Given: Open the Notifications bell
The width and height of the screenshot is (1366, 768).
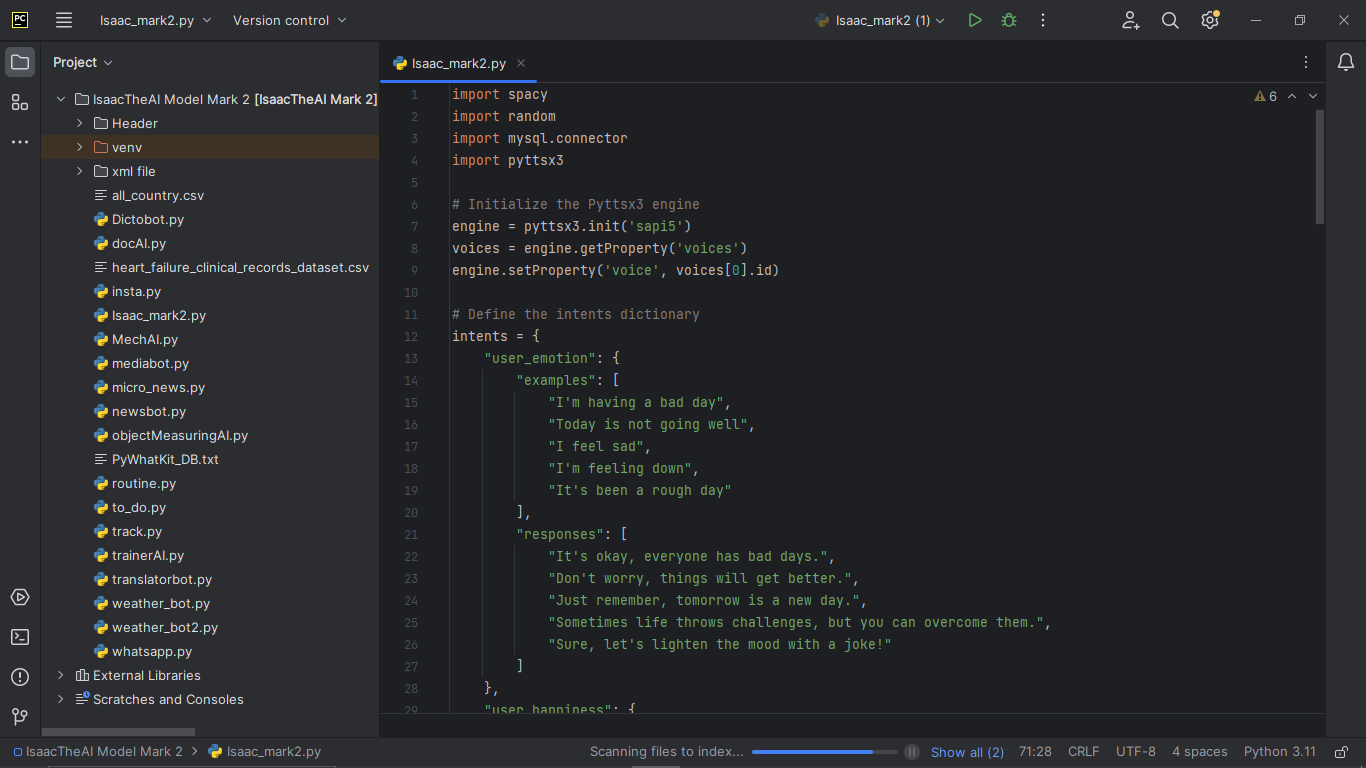Looking at the screenshot, I should coord(1346,62).
